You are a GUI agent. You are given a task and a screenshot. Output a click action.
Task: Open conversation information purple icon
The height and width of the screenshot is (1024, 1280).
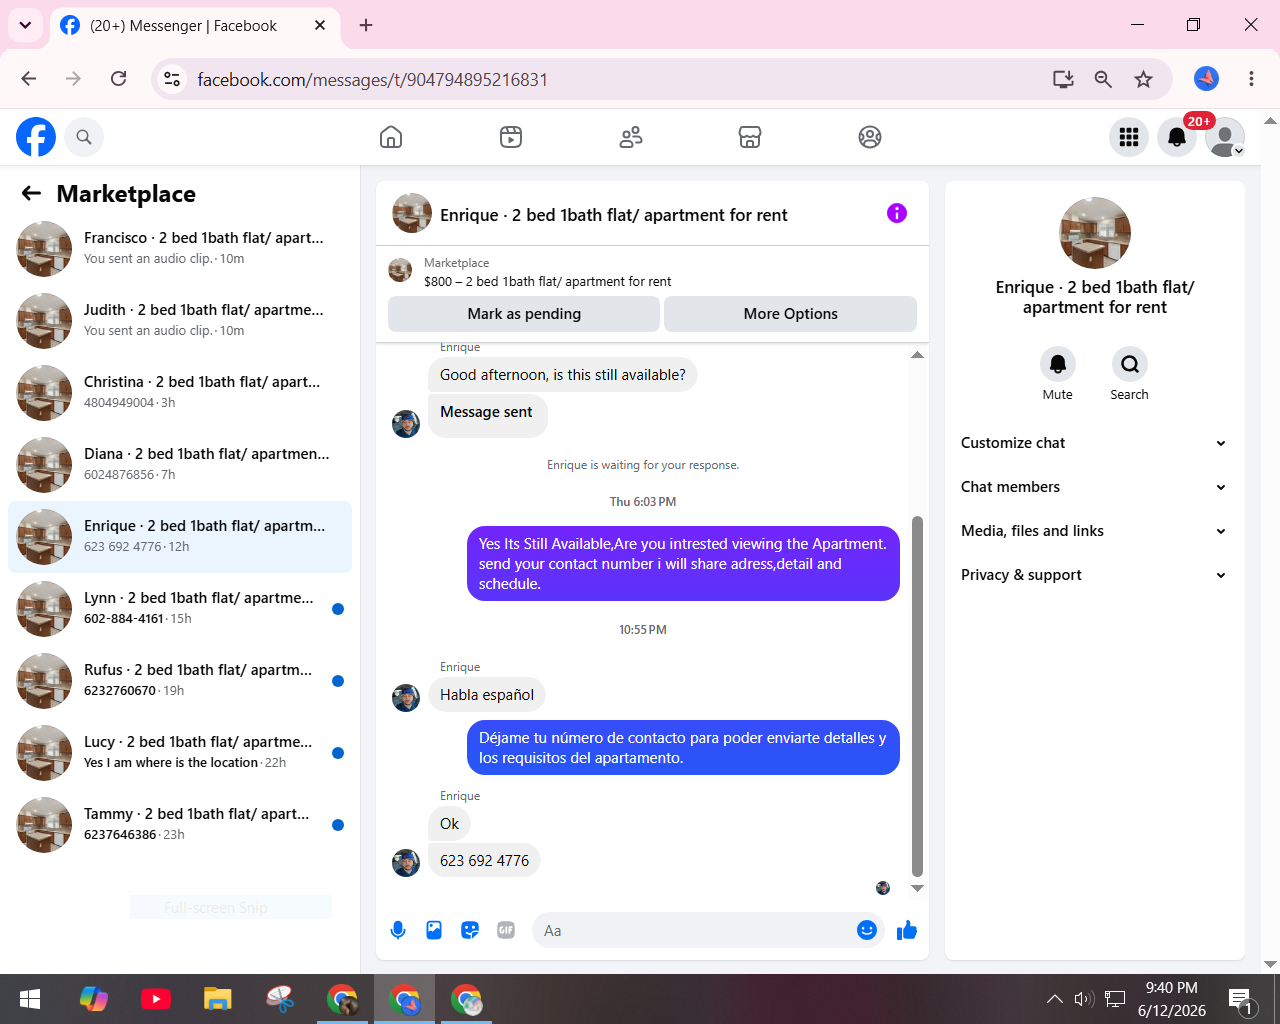[897, 213]
